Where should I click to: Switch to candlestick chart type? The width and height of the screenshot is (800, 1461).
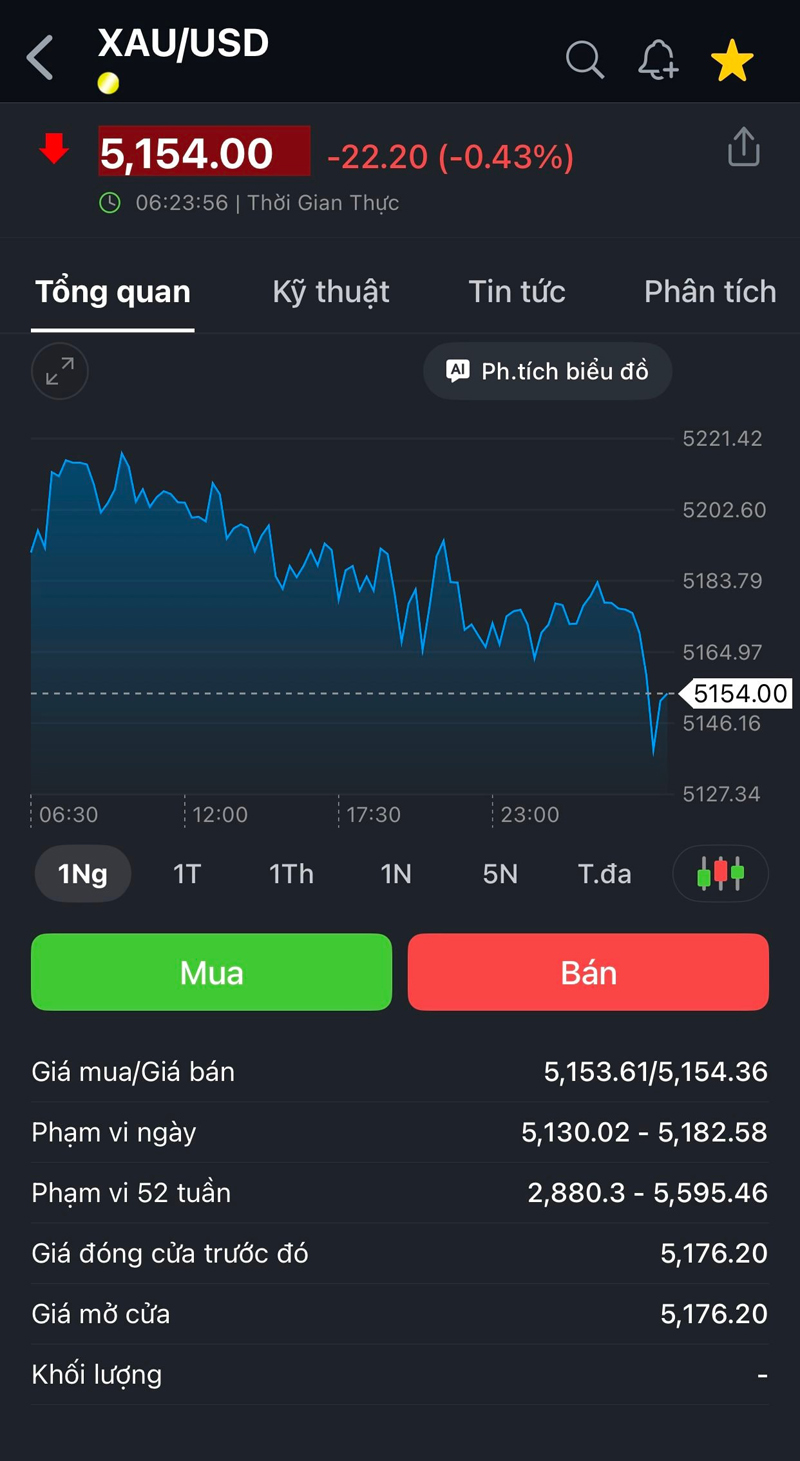click(x=720, y=873)
